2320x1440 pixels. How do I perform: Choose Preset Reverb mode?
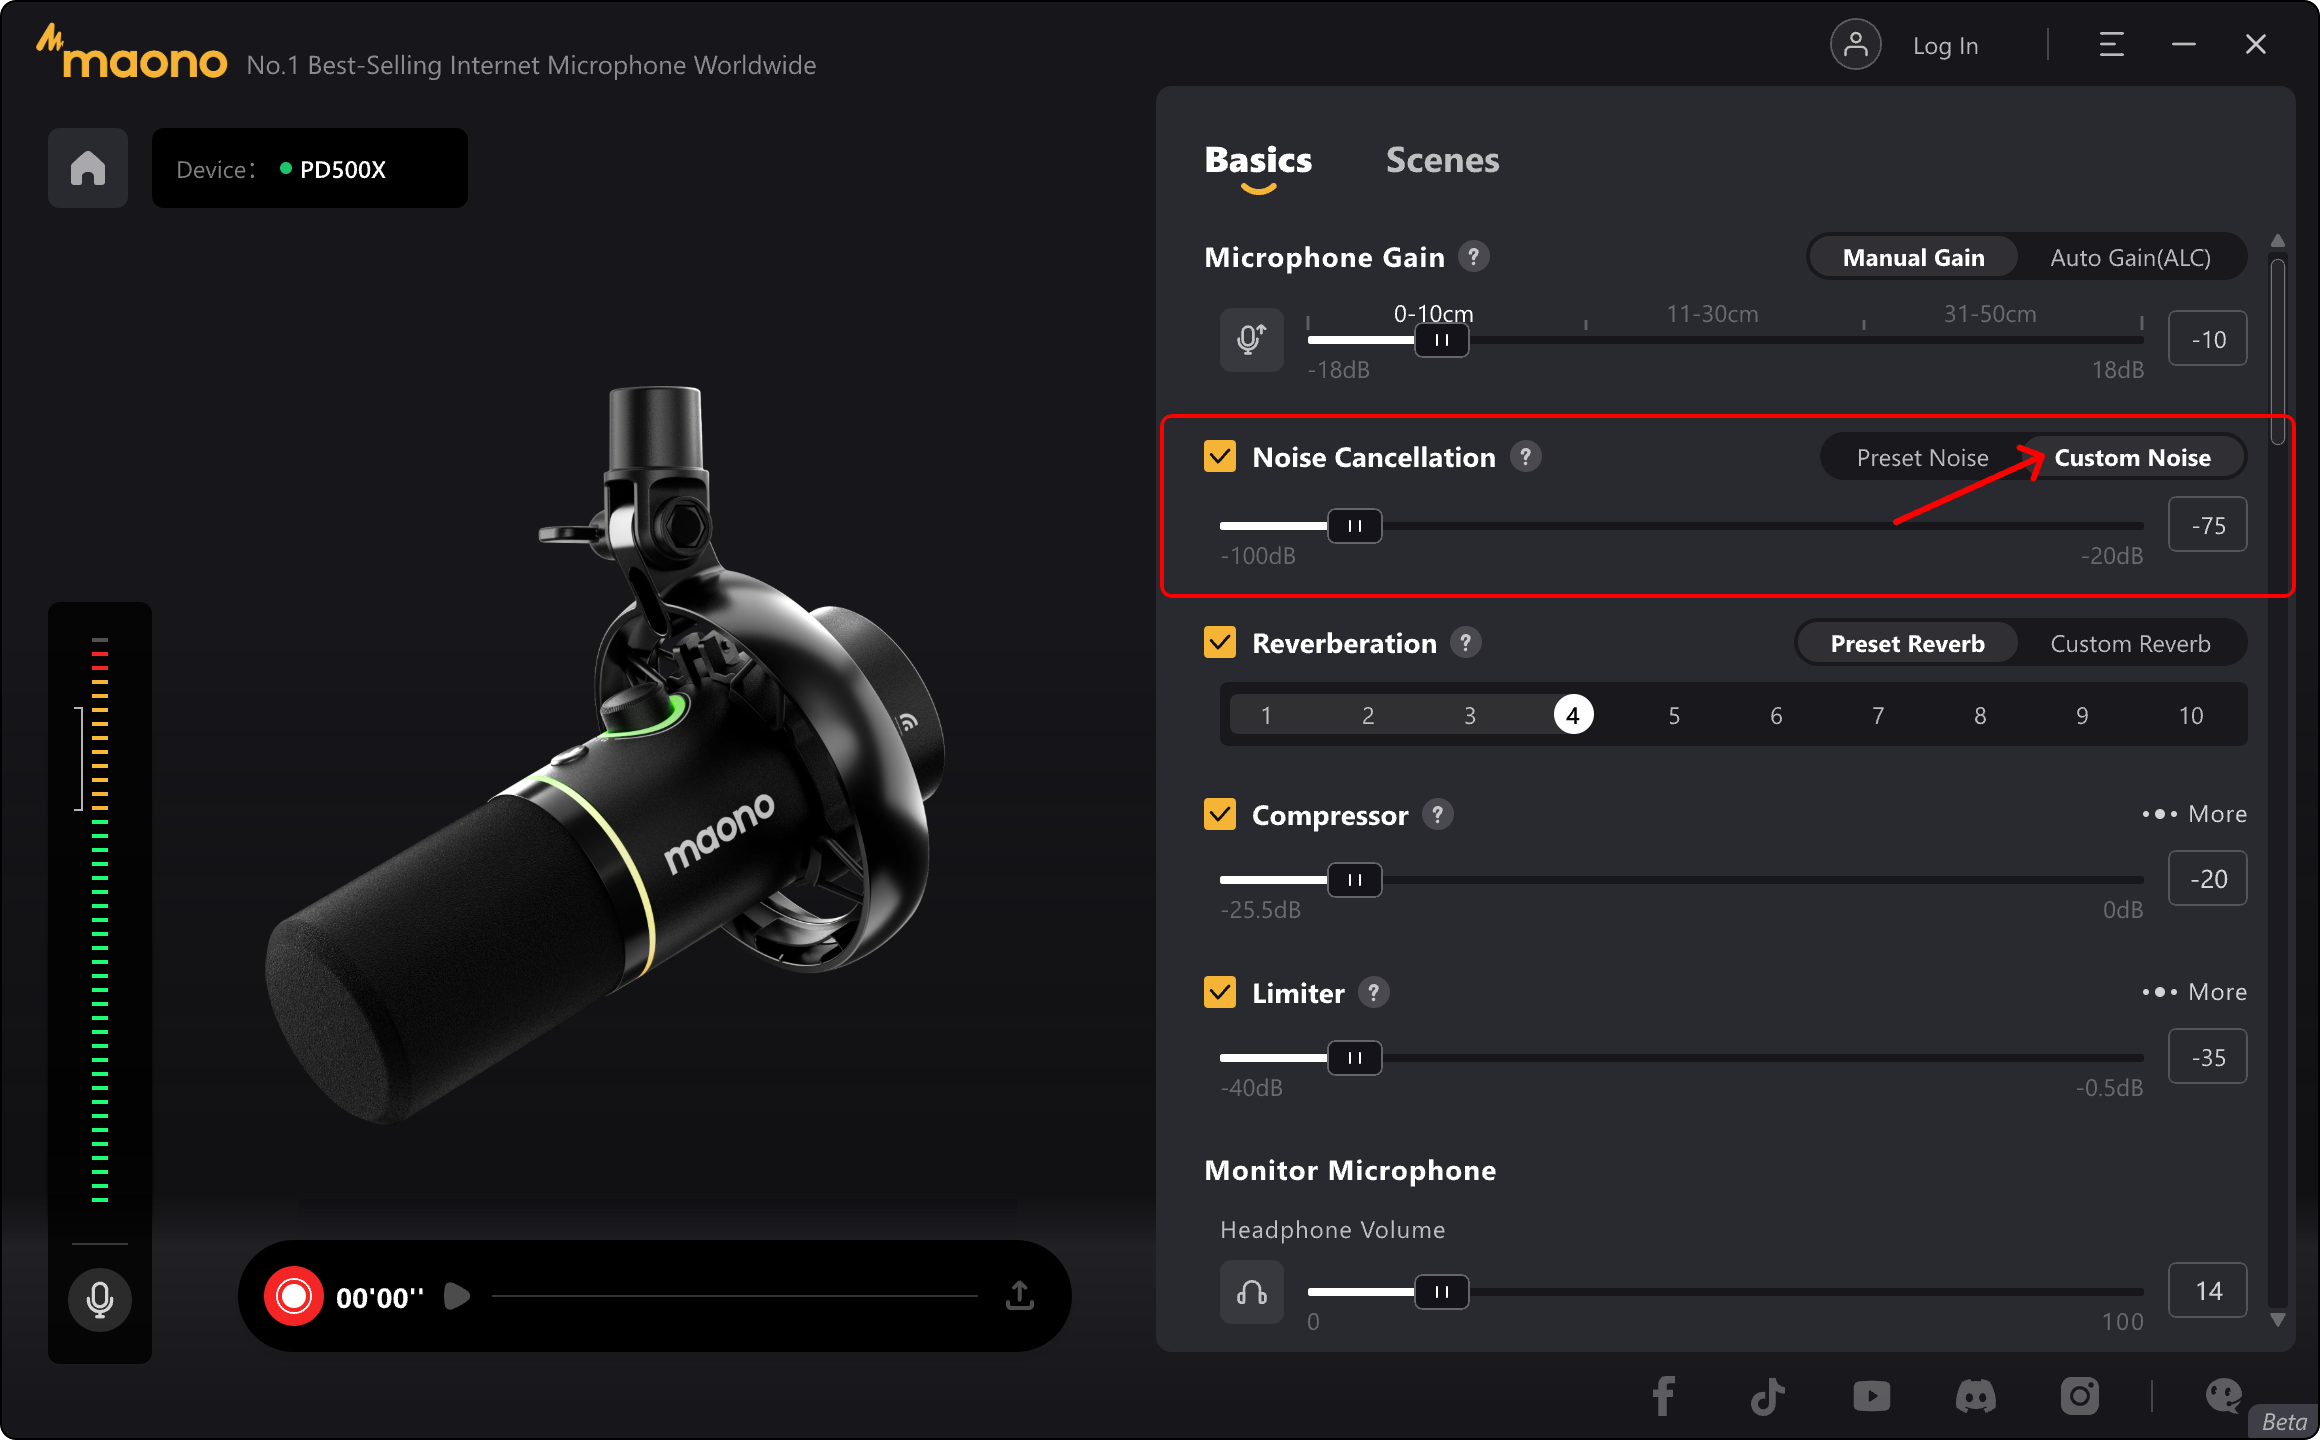pyautogui.click(x=1907, y=644)
